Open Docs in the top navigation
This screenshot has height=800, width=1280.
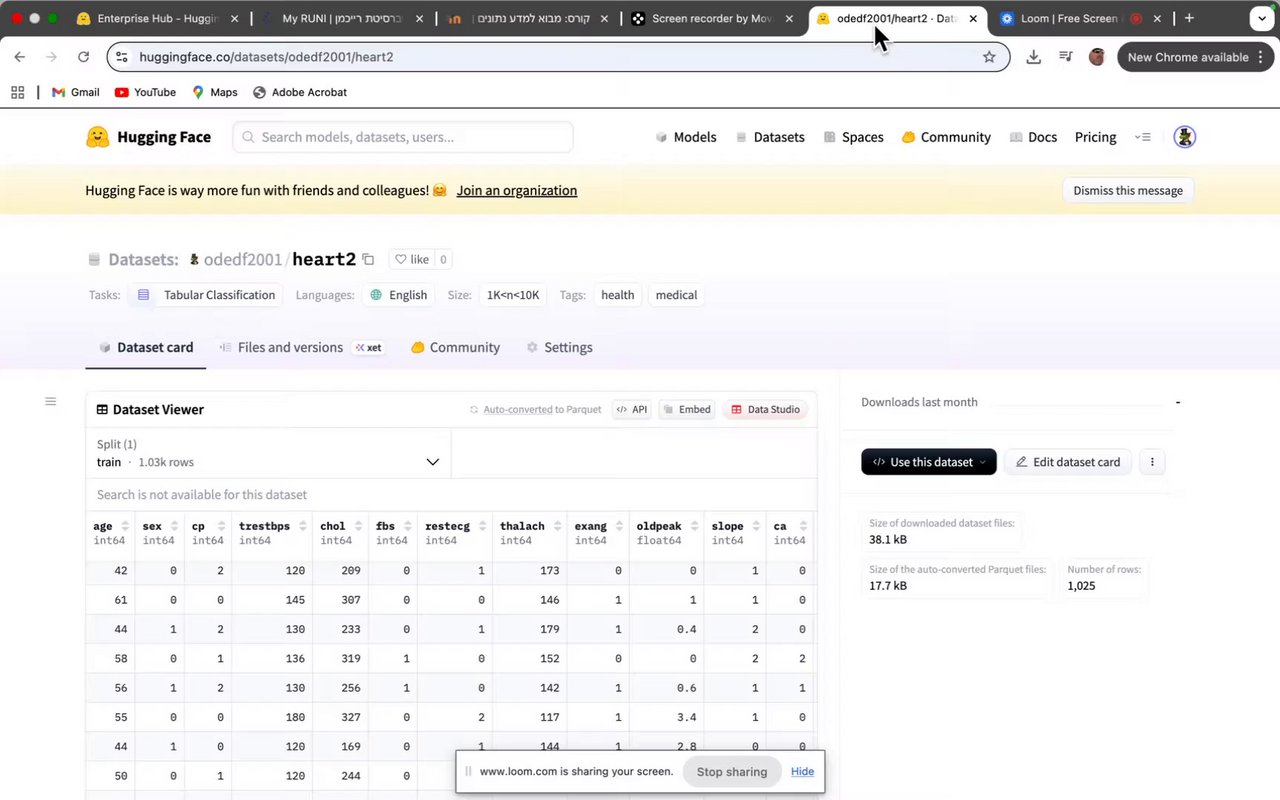[1033, 137]
